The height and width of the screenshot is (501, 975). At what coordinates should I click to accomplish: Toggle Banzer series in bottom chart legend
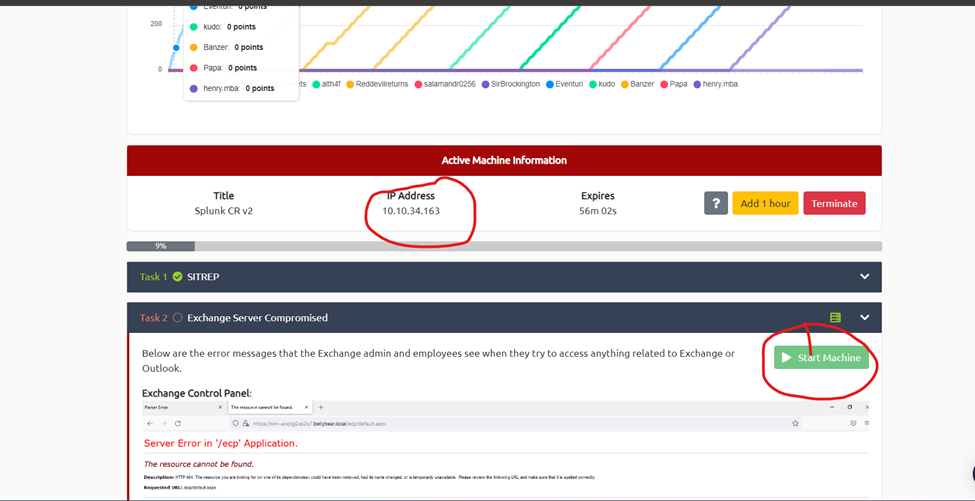click(x=637, y=84)
